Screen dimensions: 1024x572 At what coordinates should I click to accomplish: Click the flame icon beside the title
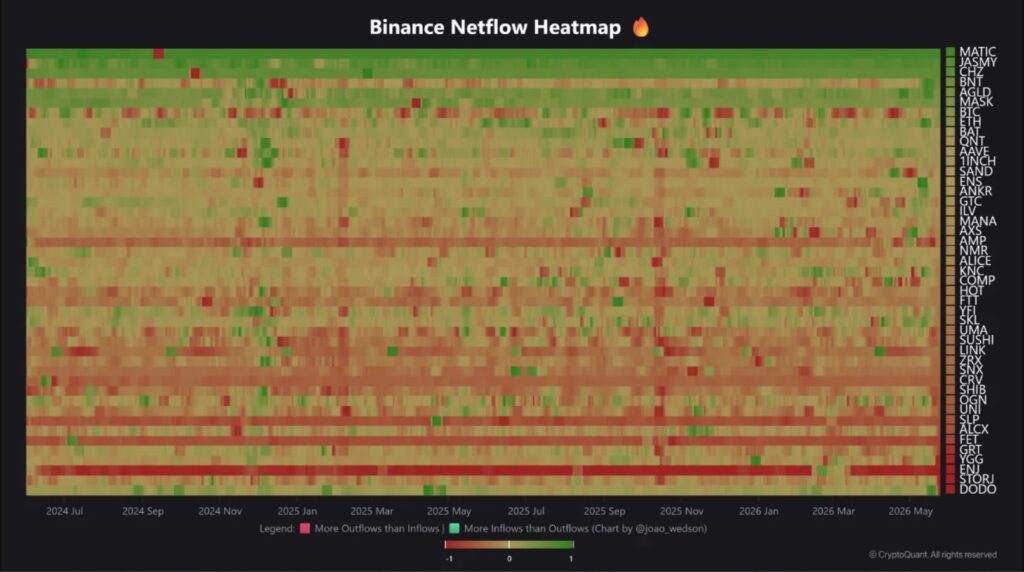[x=641, y=27]
